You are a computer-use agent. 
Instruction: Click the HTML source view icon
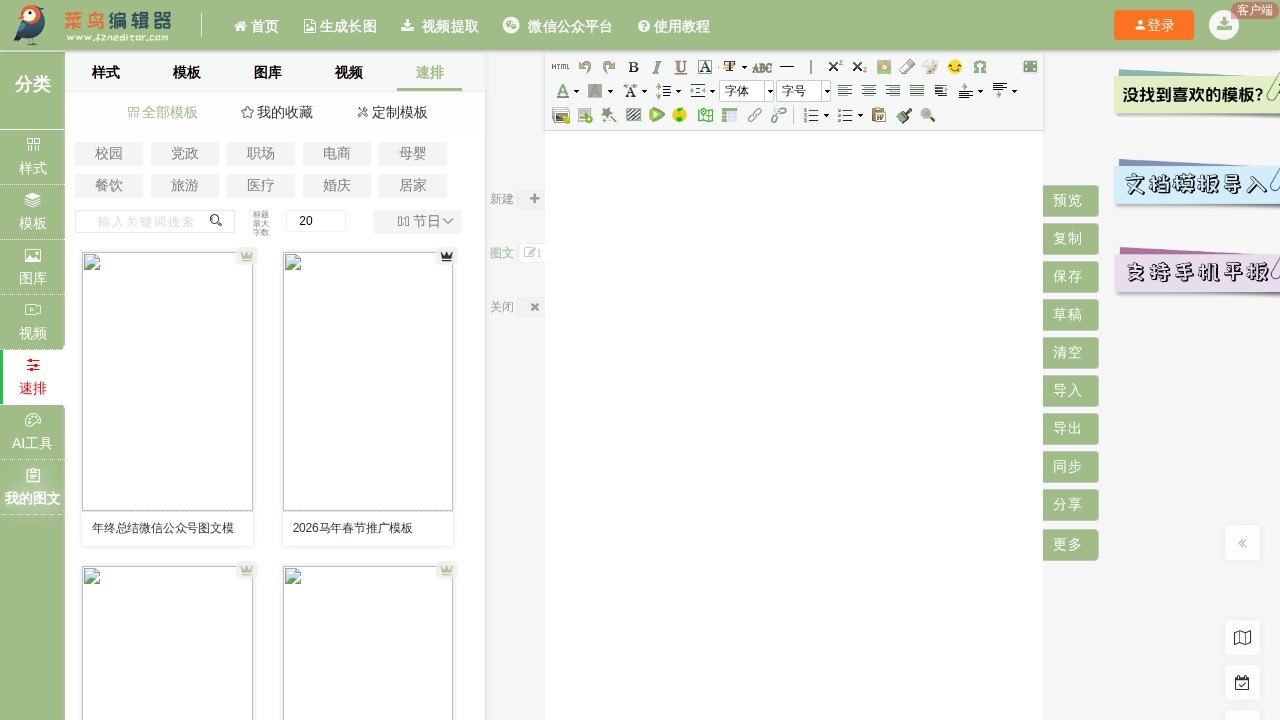(560, 67)
